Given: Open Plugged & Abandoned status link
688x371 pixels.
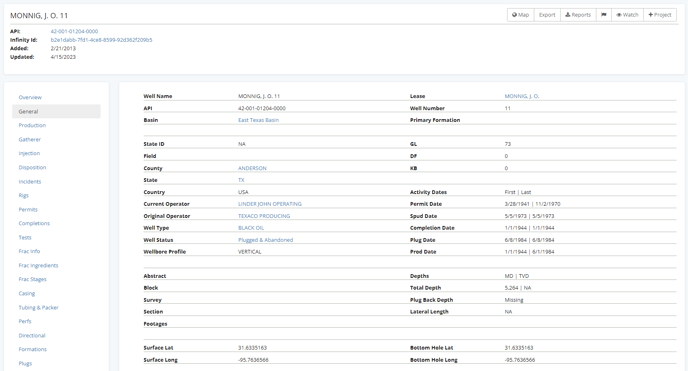Looking at the screenshot, I should click(265, 240).
